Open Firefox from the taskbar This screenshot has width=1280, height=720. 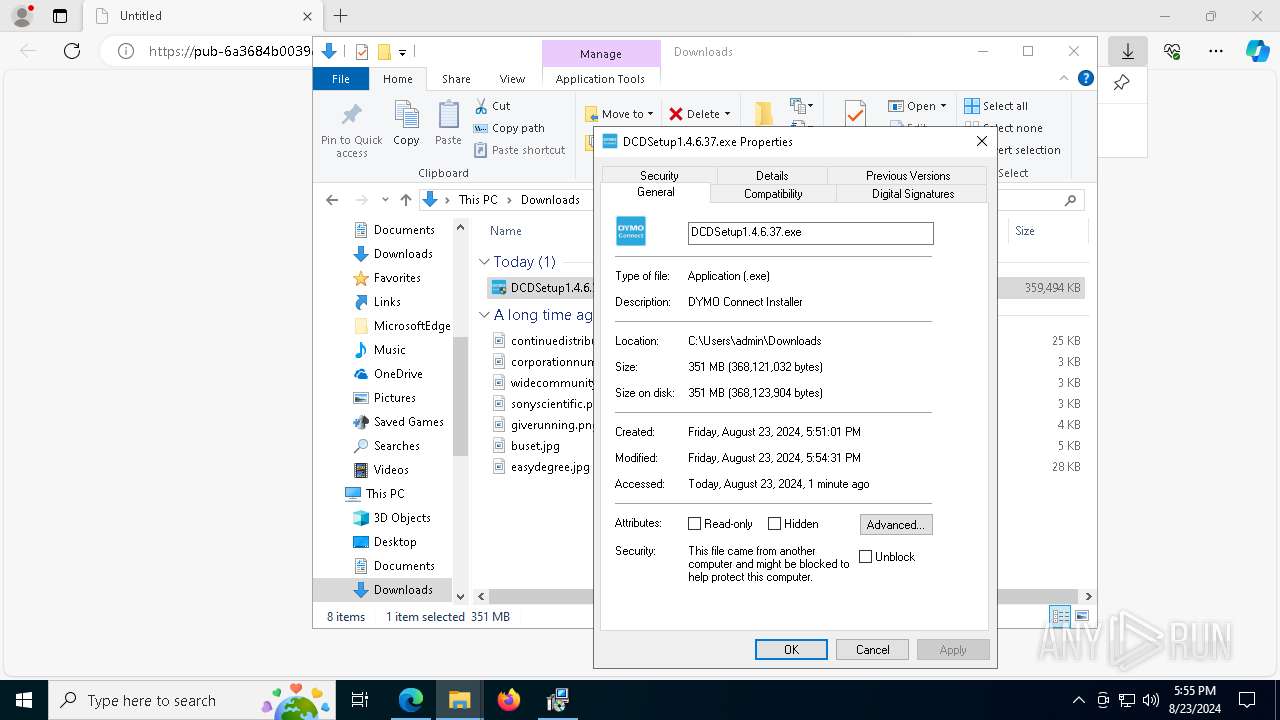(x=509, y=700)
